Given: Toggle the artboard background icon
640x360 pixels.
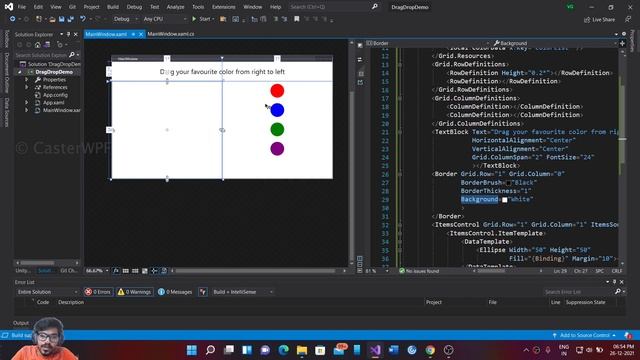Looking at the screenshot, I should point(144,271).
